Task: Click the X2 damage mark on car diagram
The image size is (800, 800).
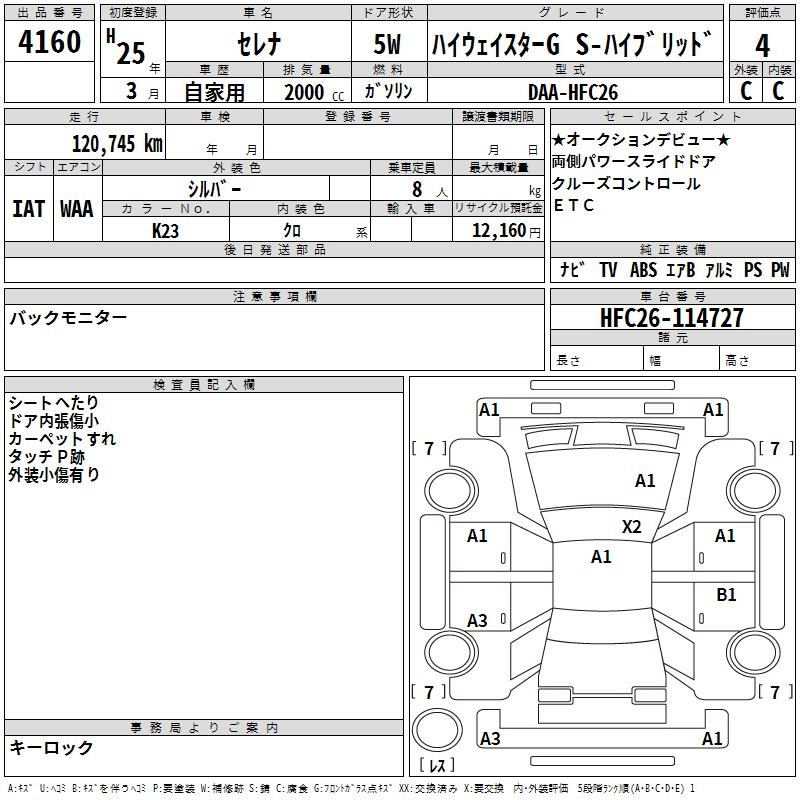Action: point(631,527)
